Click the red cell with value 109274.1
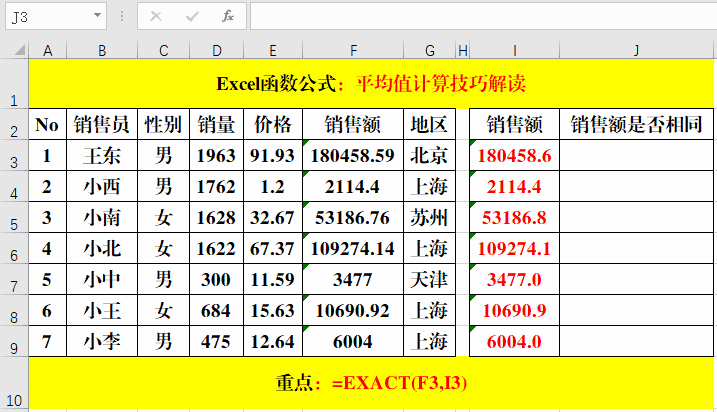 pos(514,249)
